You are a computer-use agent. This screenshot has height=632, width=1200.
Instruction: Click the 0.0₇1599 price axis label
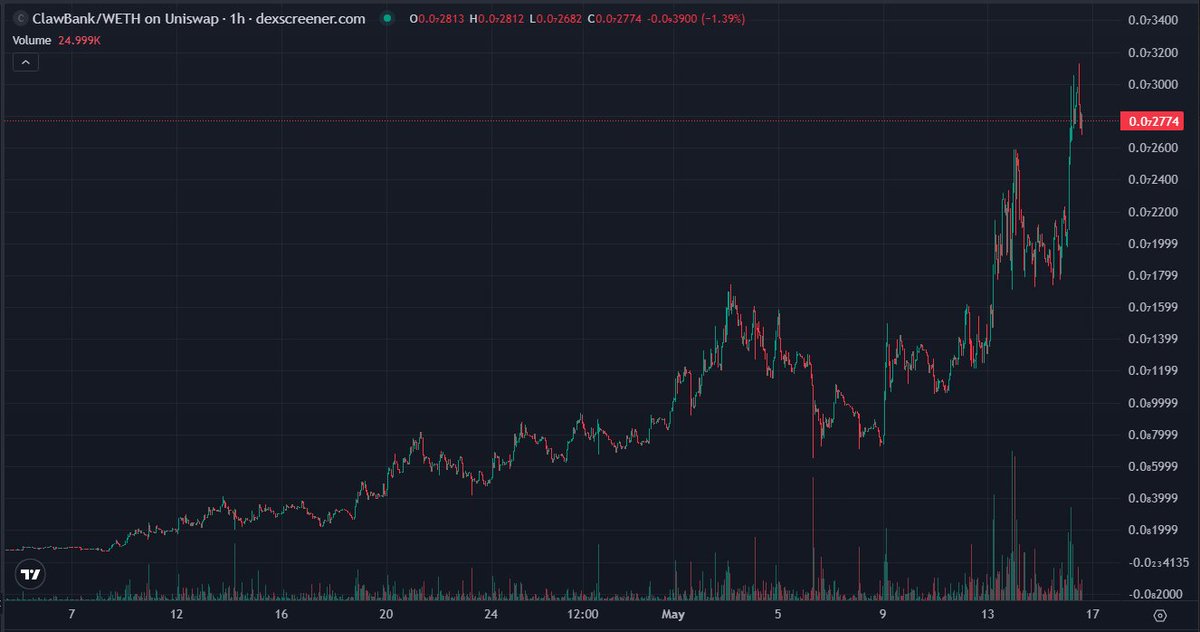[x=1155, y=308]
